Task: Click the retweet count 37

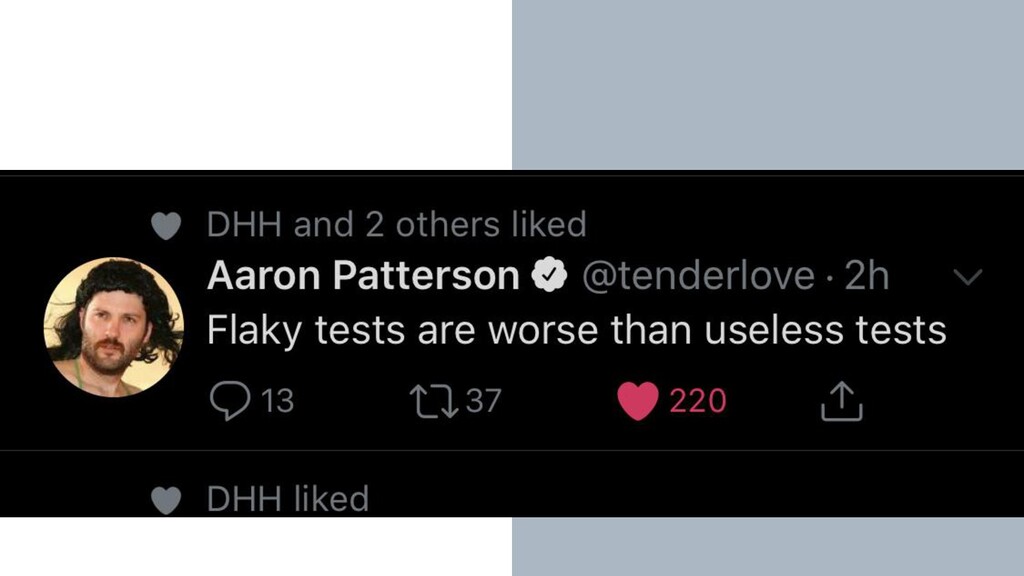Action: [x=483, y=401]
